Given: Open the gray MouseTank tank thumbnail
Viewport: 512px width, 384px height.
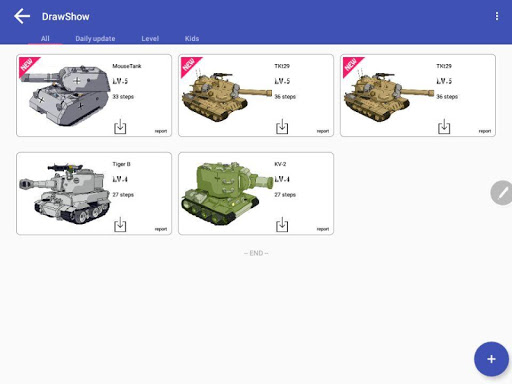Looking at the screenshot, I should pyautogui.click(x=65, y=95).
